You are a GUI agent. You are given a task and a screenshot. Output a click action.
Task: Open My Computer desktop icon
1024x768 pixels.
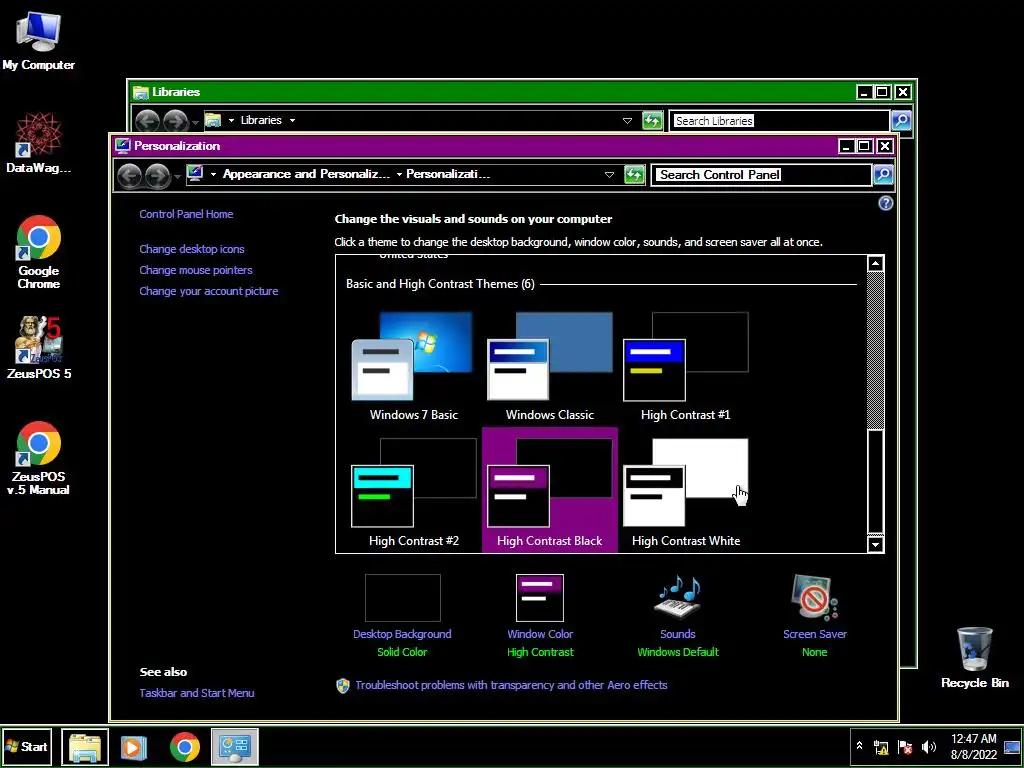[39, 40]
